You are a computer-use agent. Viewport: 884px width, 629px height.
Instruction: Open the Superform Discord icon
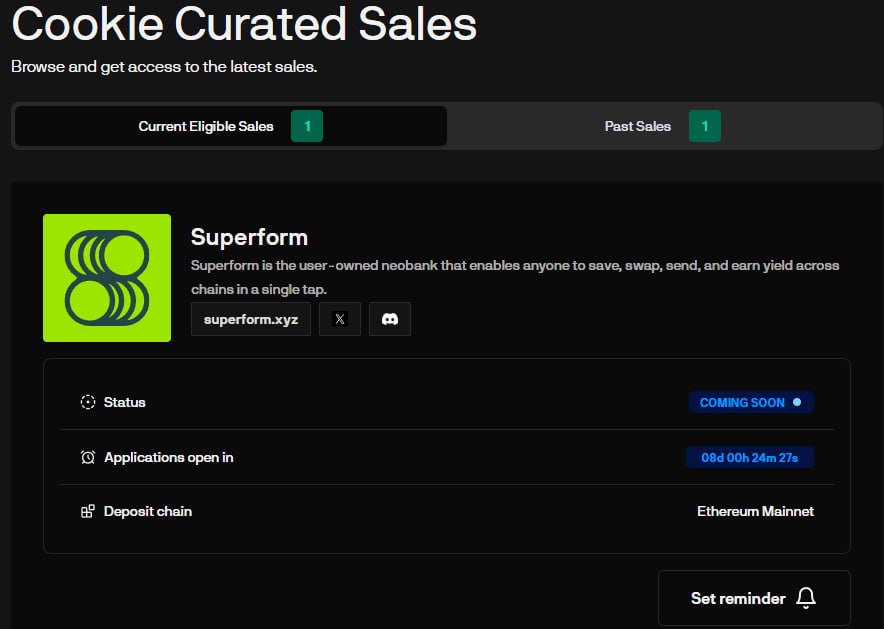click(390, 319)
